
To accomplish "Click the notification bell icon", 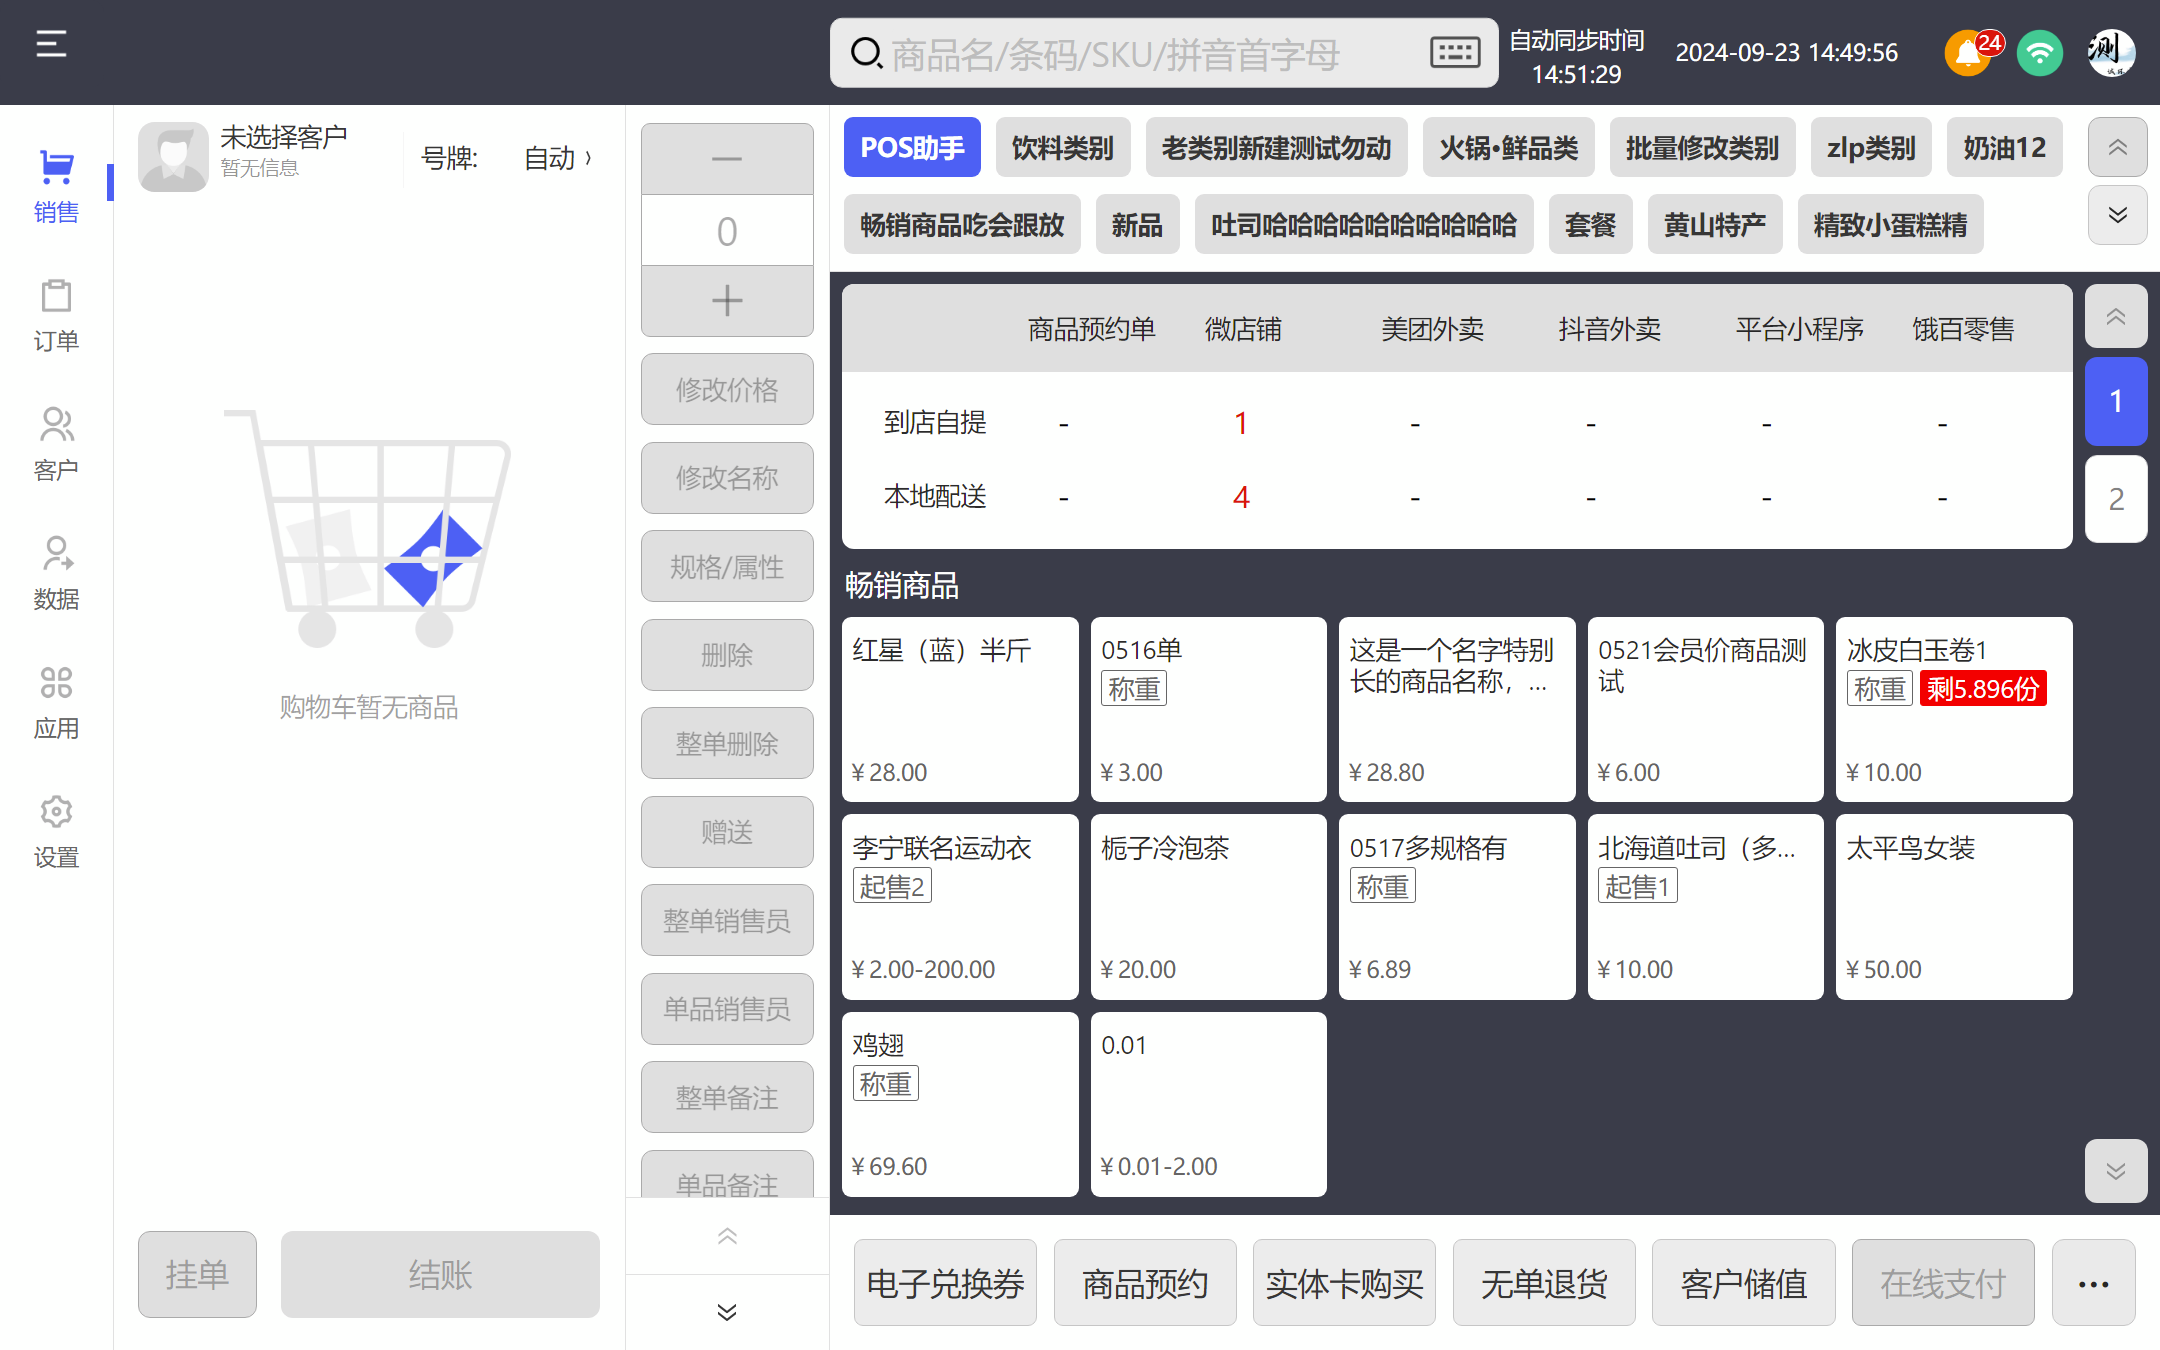I will coord(1967,53).
